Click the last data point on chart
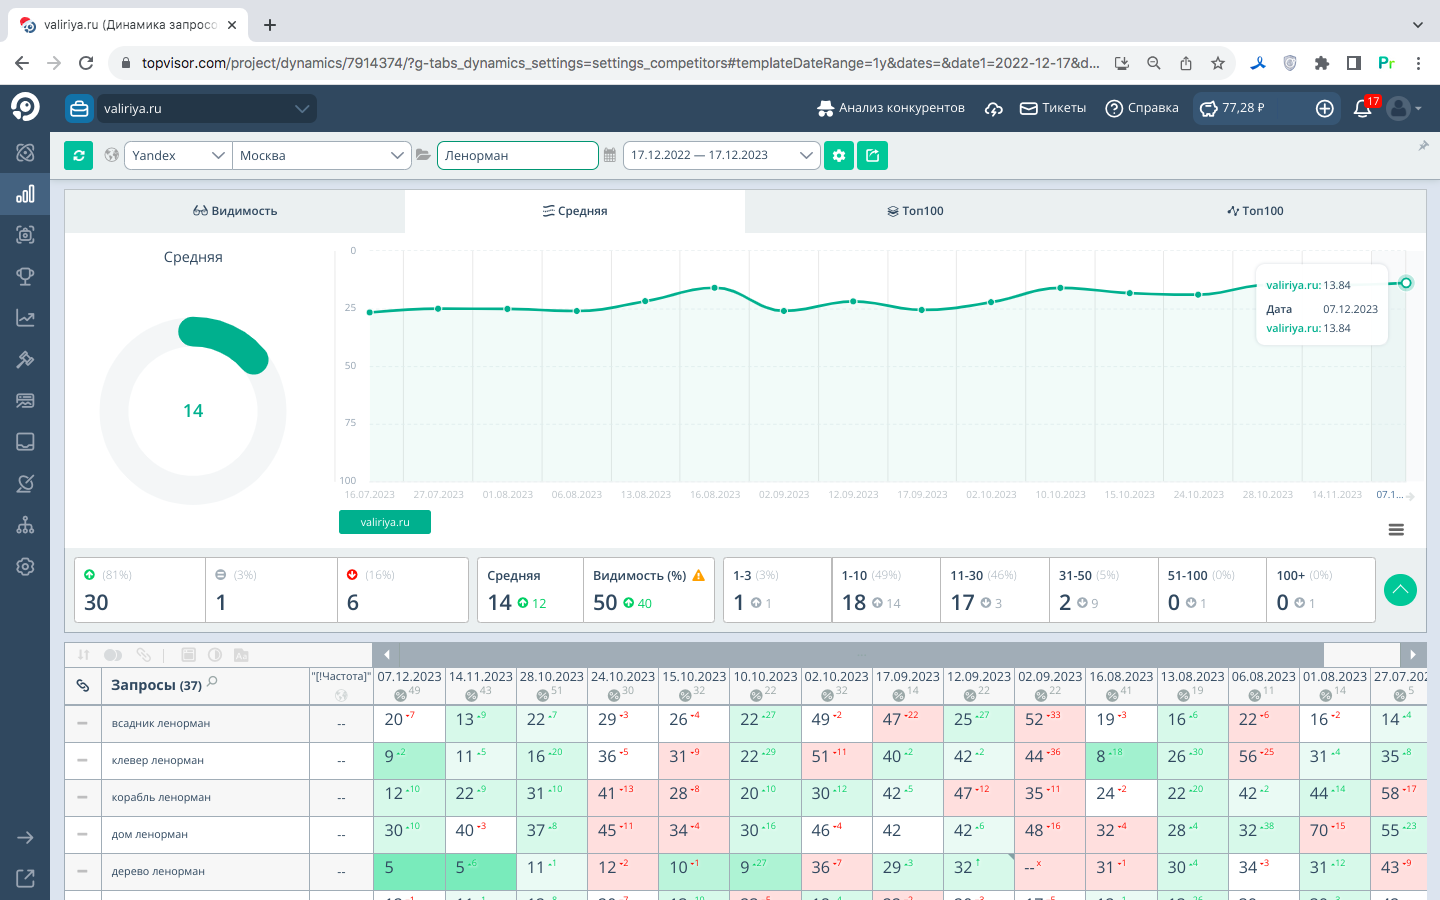The width and height of the screenshot is (1440, 900). pyautogui.click(x=1406, y=283)
